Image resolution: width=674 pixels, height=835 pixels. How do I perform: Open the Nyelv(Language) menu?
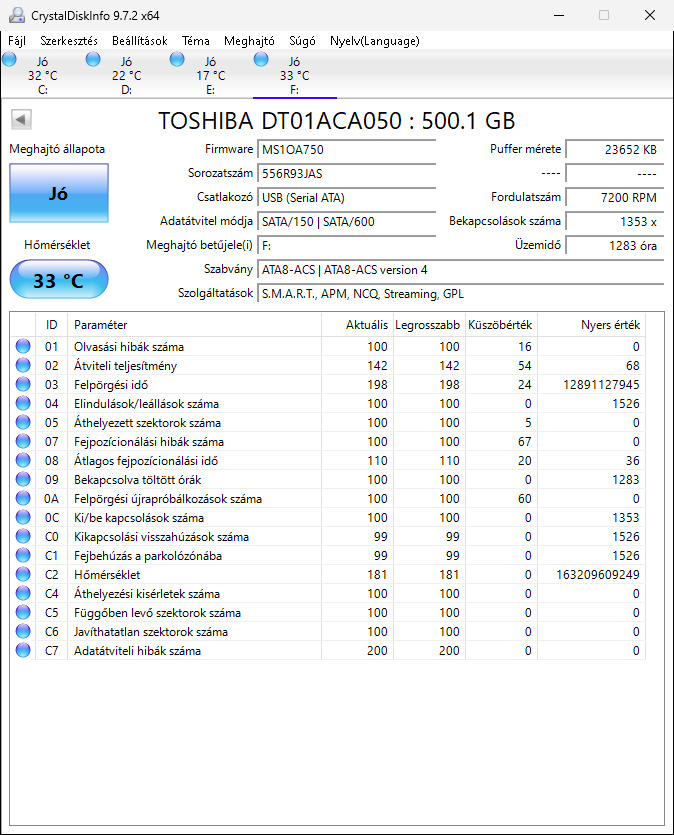374,41
